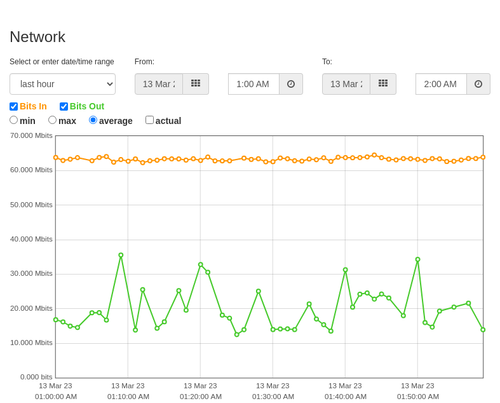Click the first Bits In point at 01:00

click(56, 158)
